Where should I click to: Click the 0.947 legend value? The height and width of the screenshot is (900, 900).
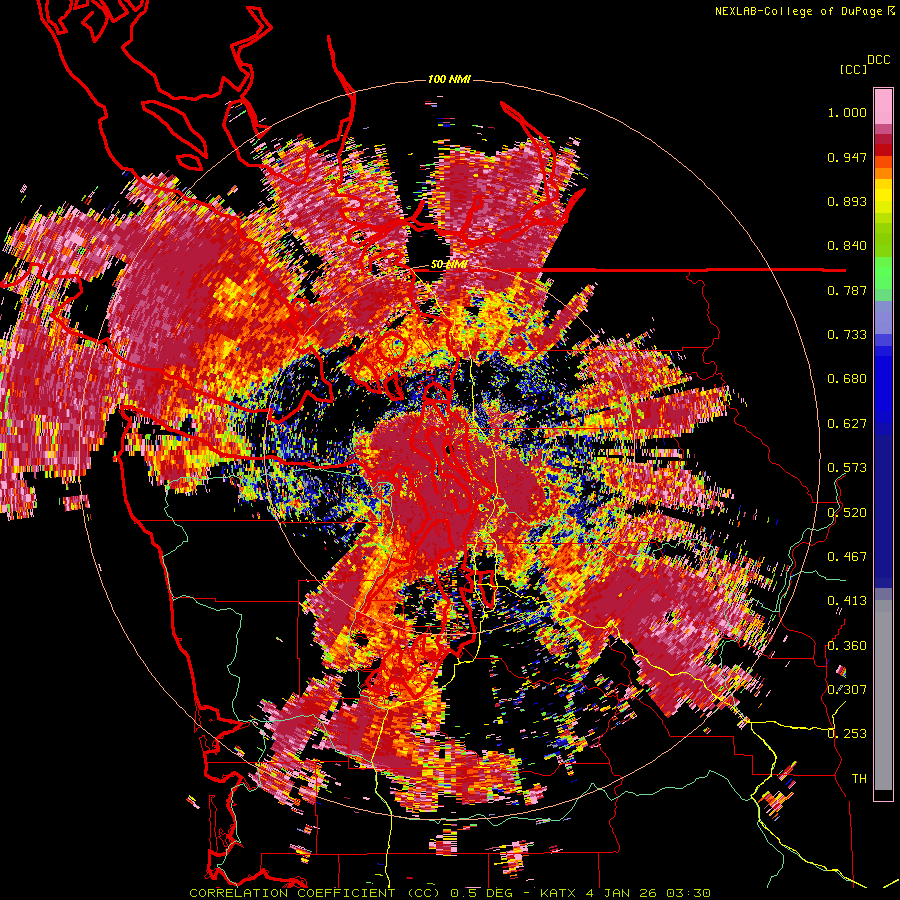(x=847, y=157)
